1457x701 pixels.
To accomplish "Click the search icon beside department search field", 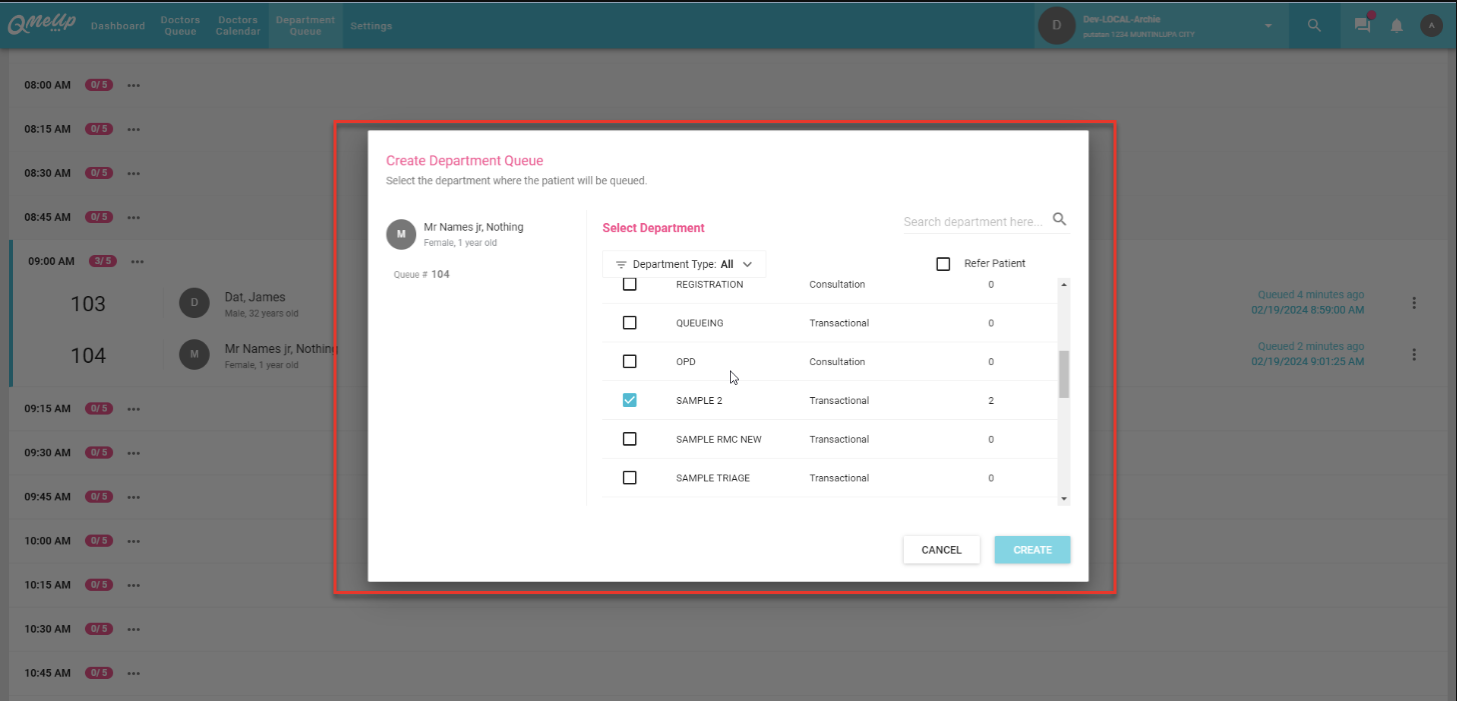I will pyautogui.click(x=1059, y=220).
